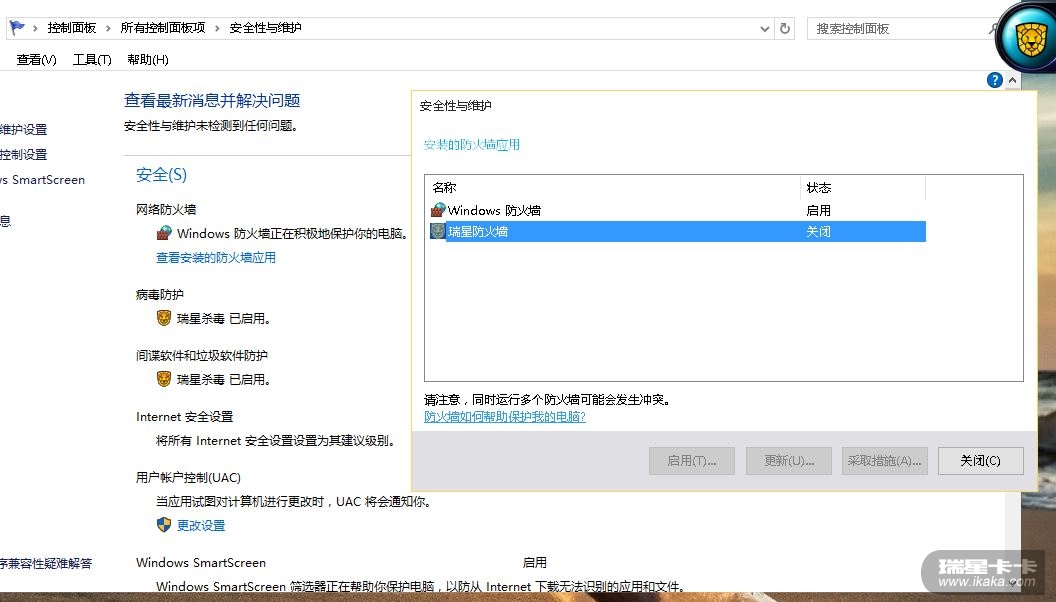Image resolution: width=1056 pixels, height=602 pixels.
Task: Sort by 状态 column header
Action: pos(863,188)
